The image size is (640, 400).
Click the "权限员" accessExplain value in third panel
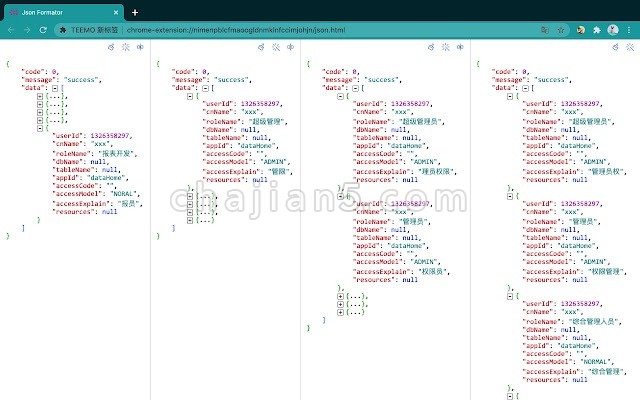click(433, 271)
